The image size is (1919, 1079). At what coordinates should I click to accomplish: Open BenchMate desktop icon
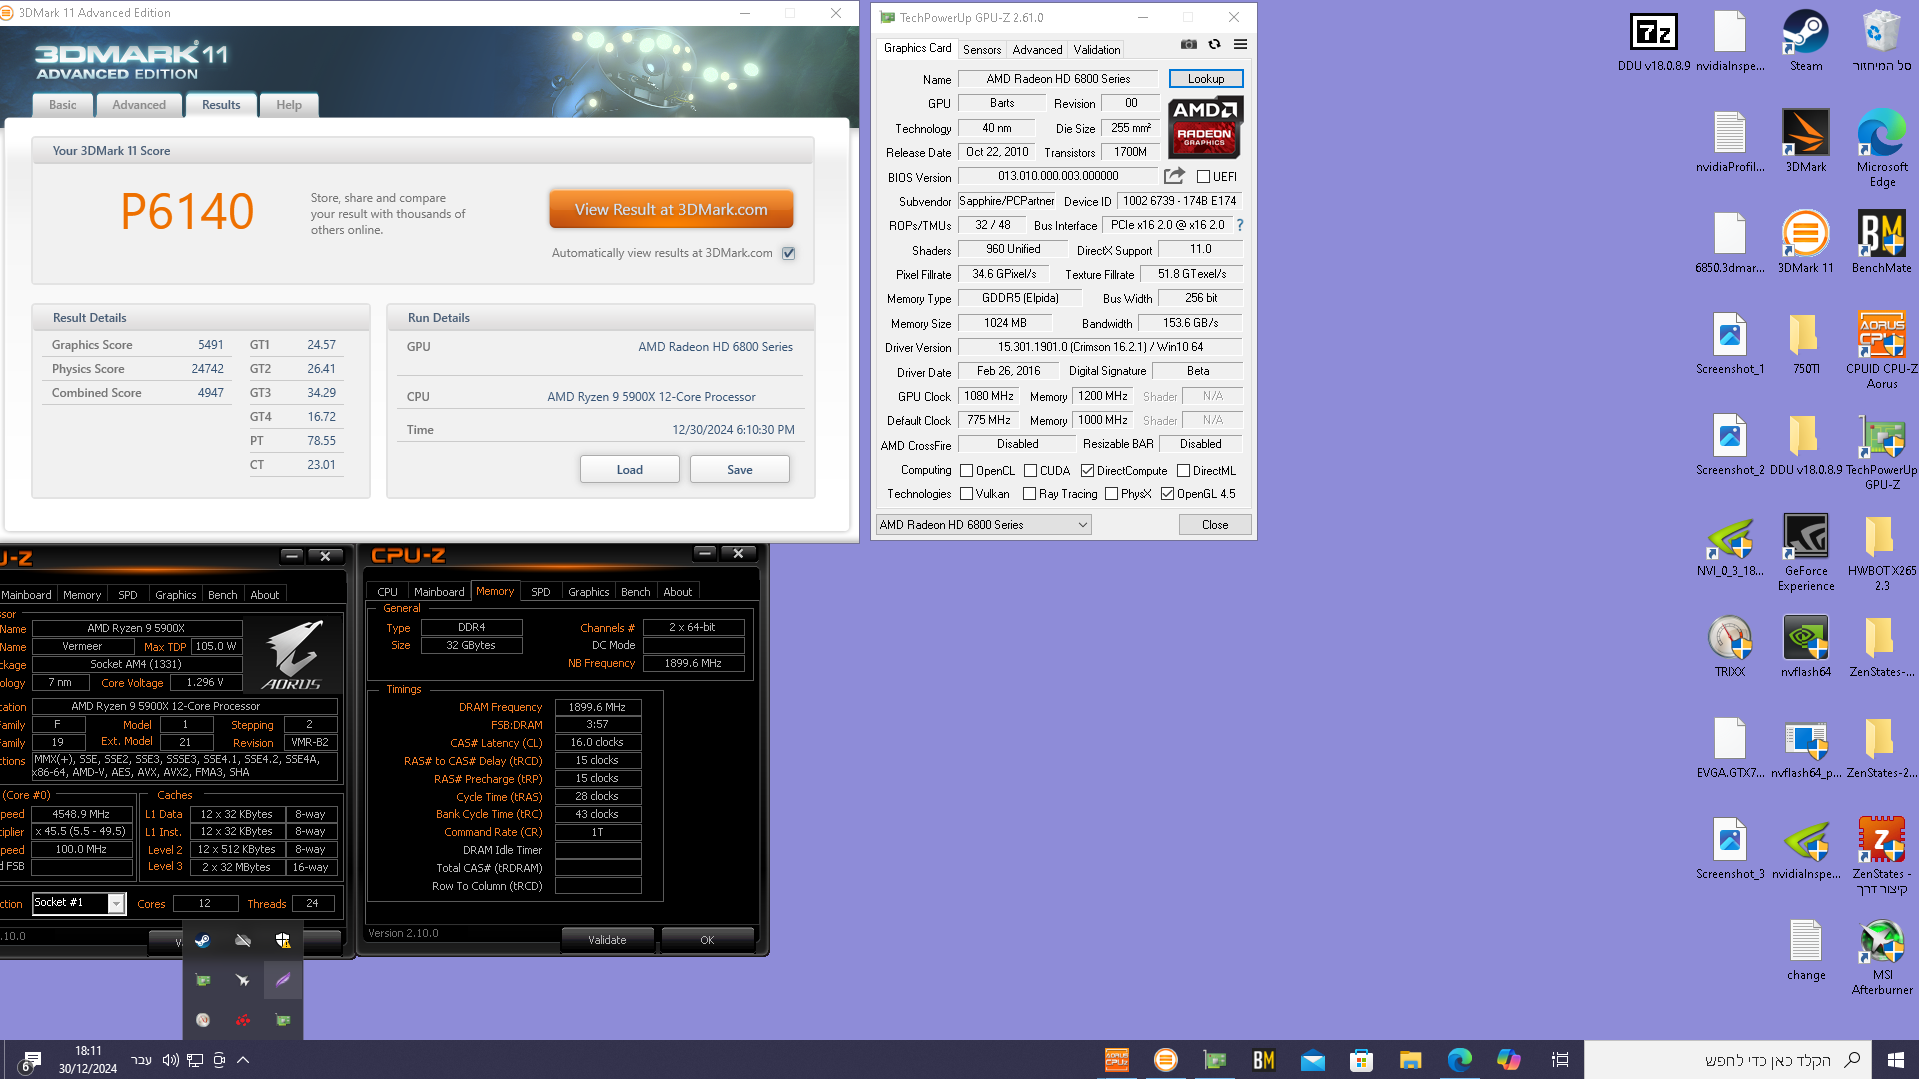coord(1881,242)
